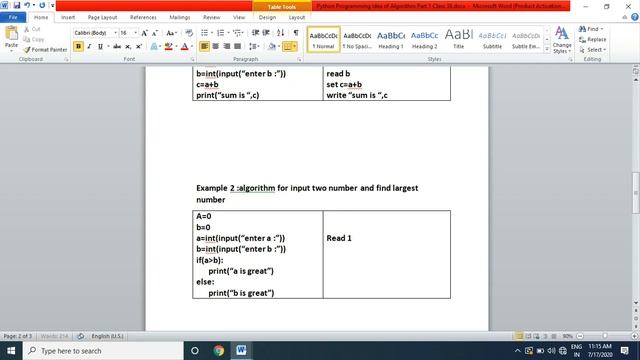The width and height of the screenshot is (640, 360).
Task: Toggle Italic formatting
Action: (x=89, y=47)
